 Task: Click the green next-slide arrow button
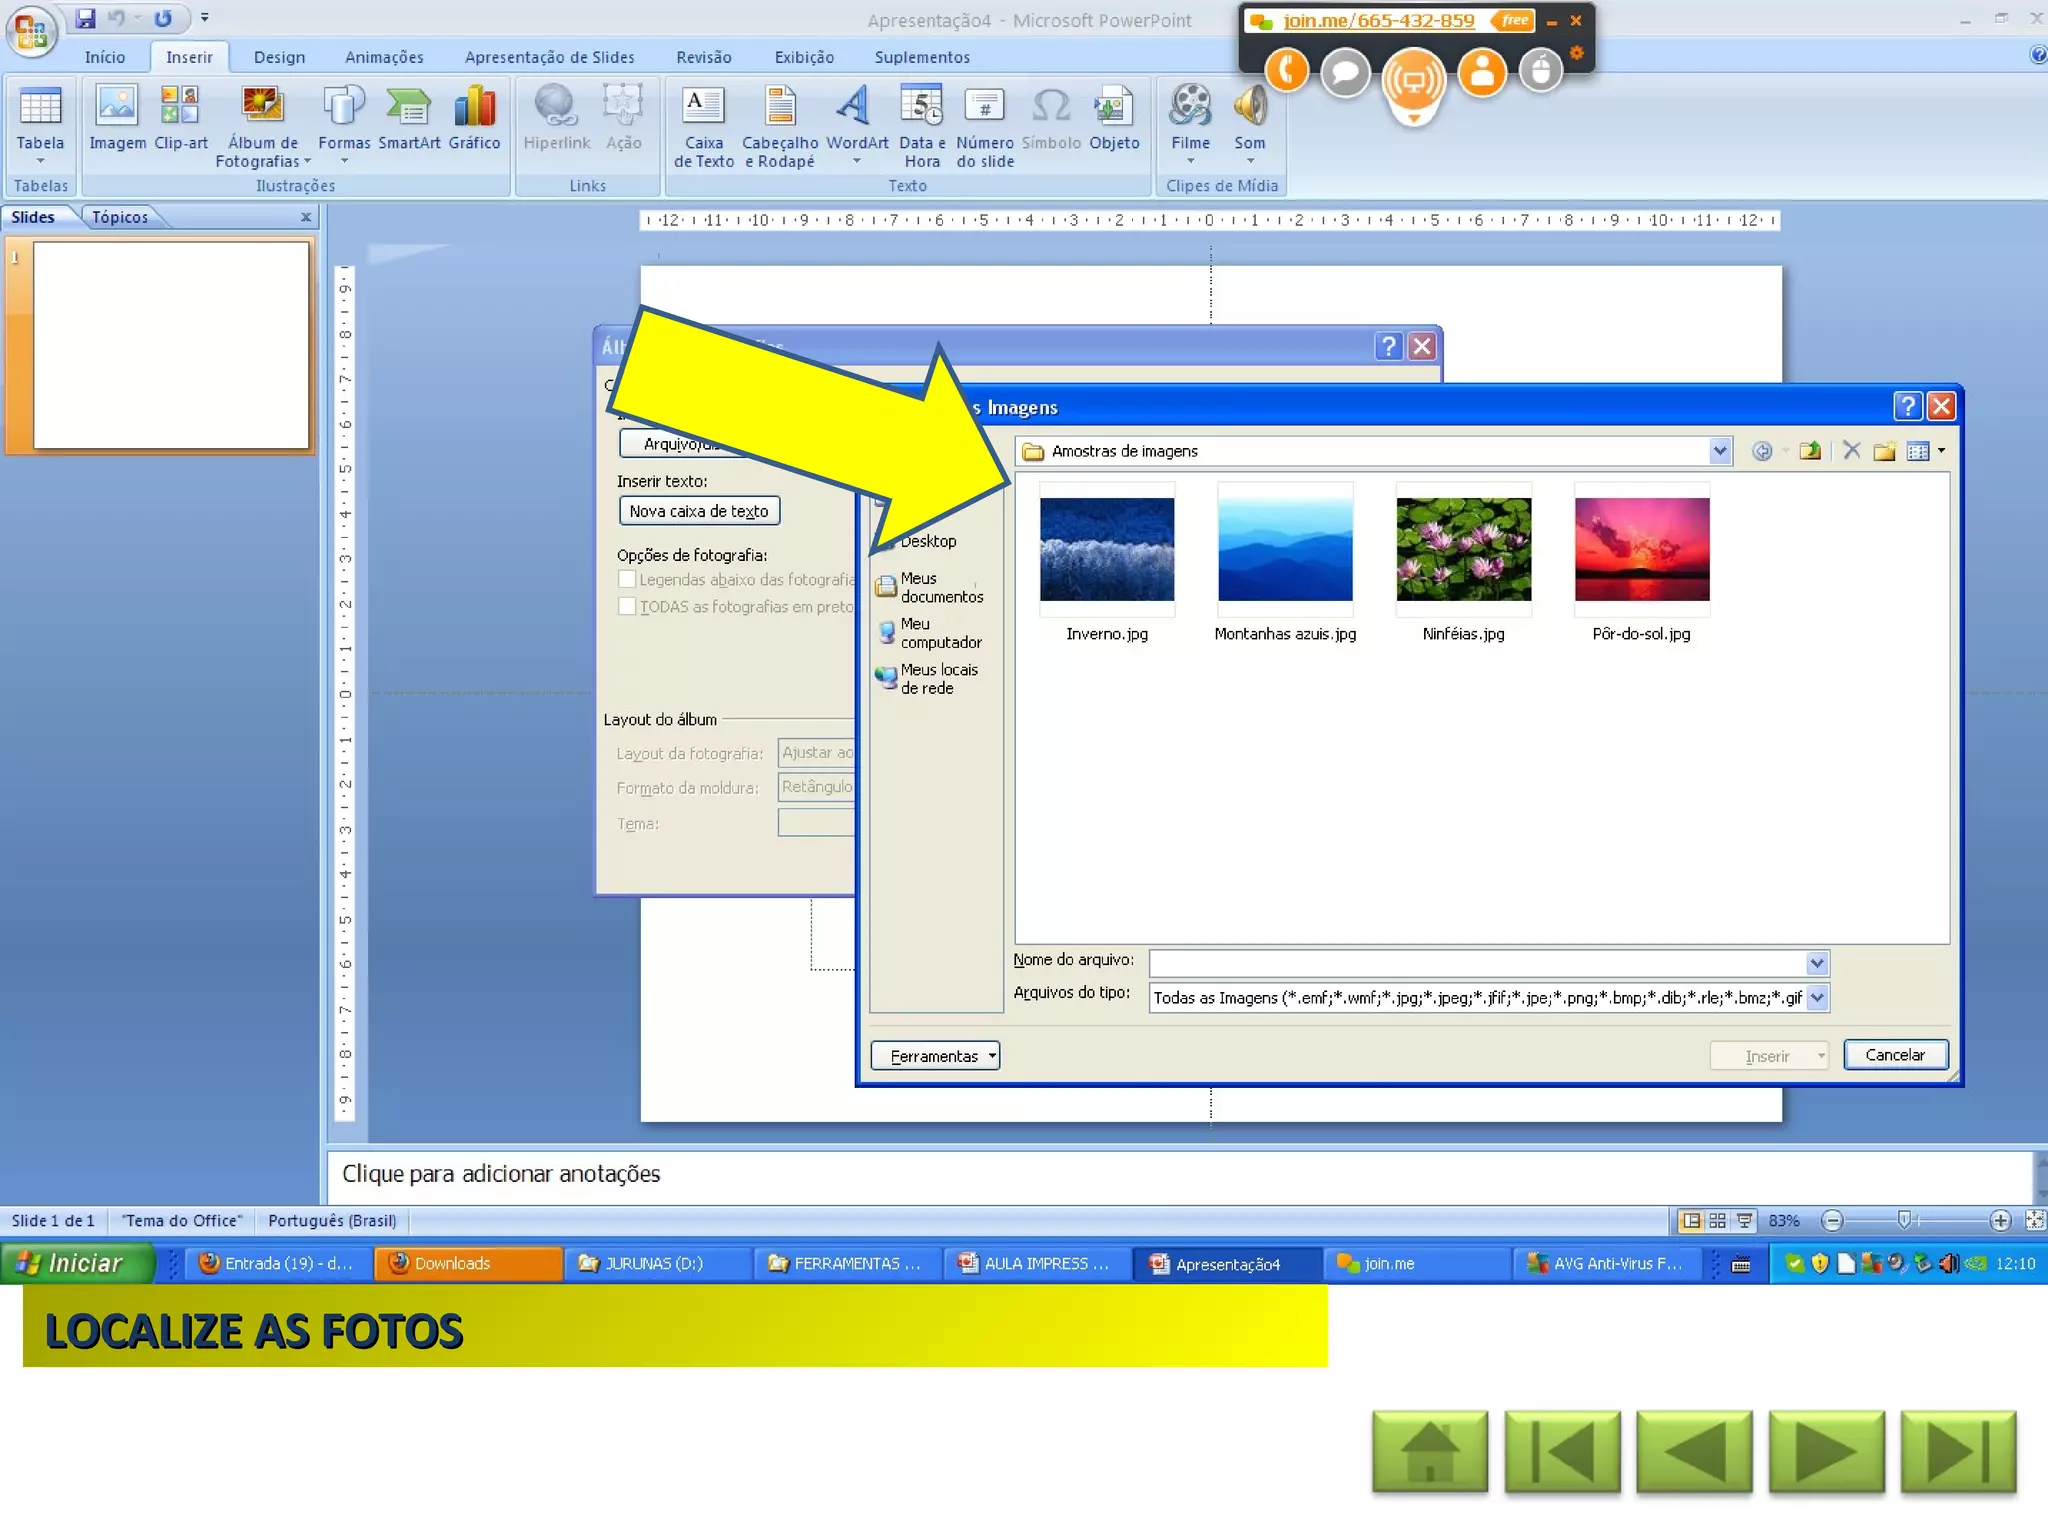pyautogui.click(x=1825, y=1451)
